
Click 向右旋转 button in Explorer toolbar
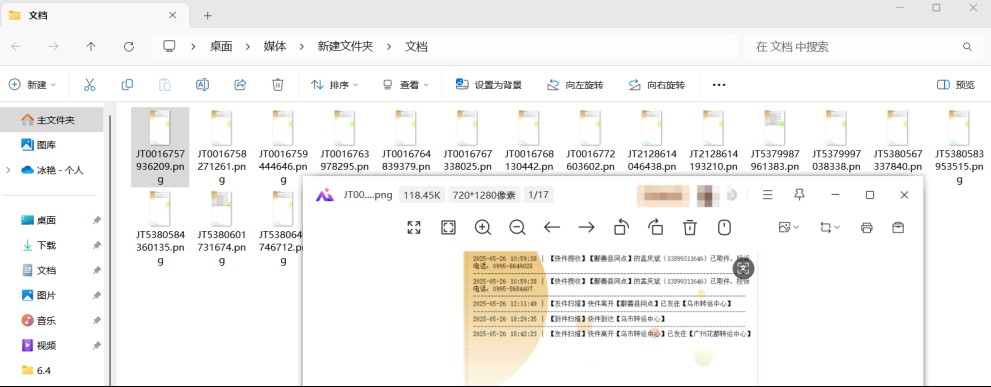coord(657,84)
